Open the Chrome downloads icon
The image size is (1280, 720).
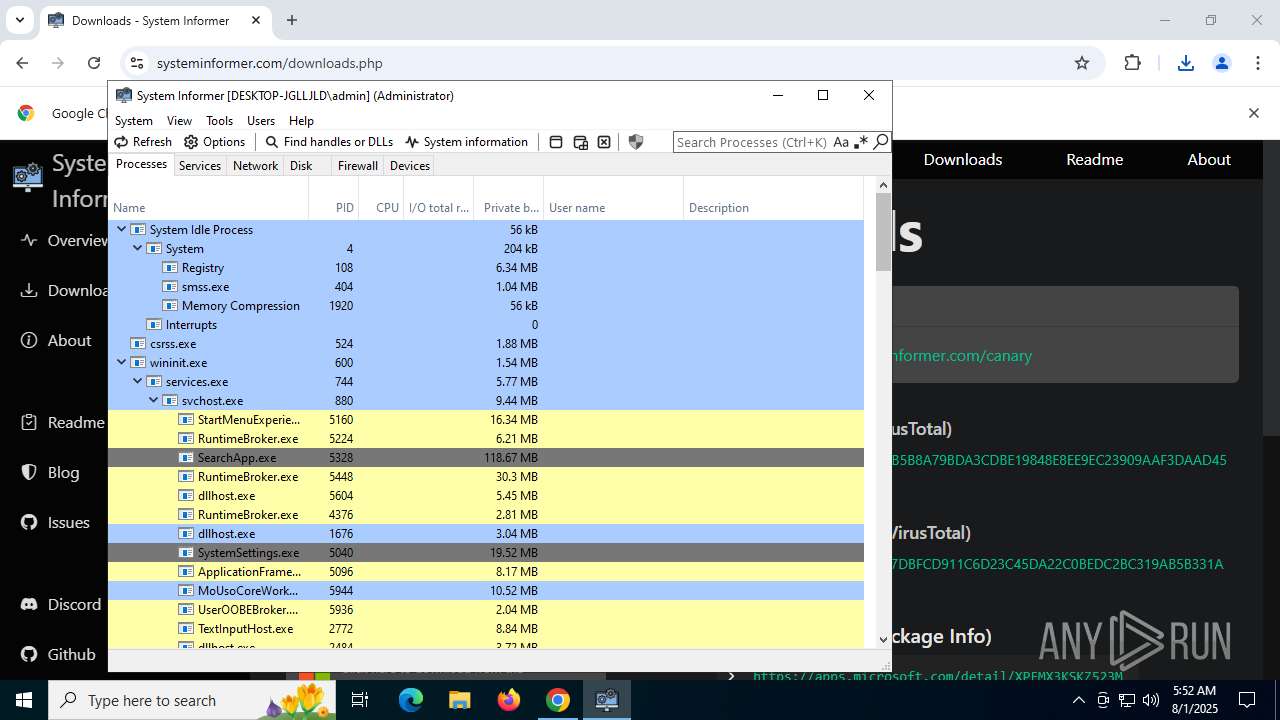pos(1185,63)
